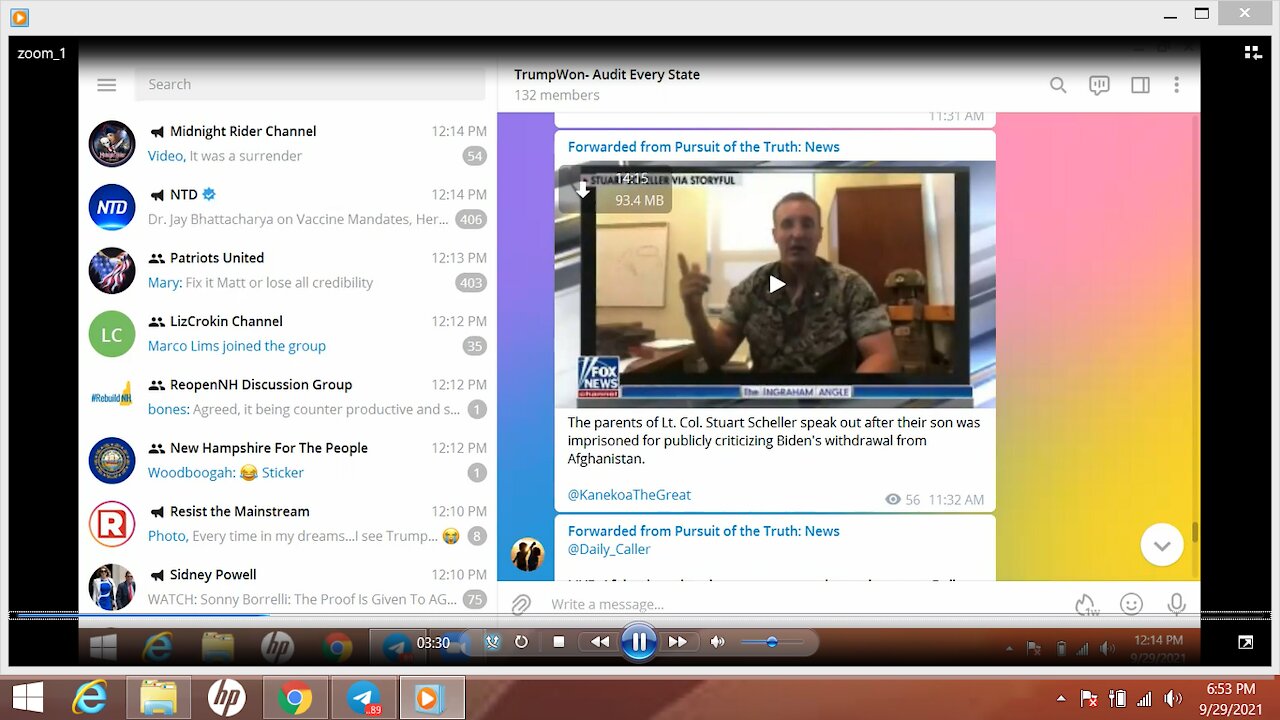Open New Hampshire For The People chat
This screenshot has width=1280, height=720.
pyautogui.click(x=288, y=460)
